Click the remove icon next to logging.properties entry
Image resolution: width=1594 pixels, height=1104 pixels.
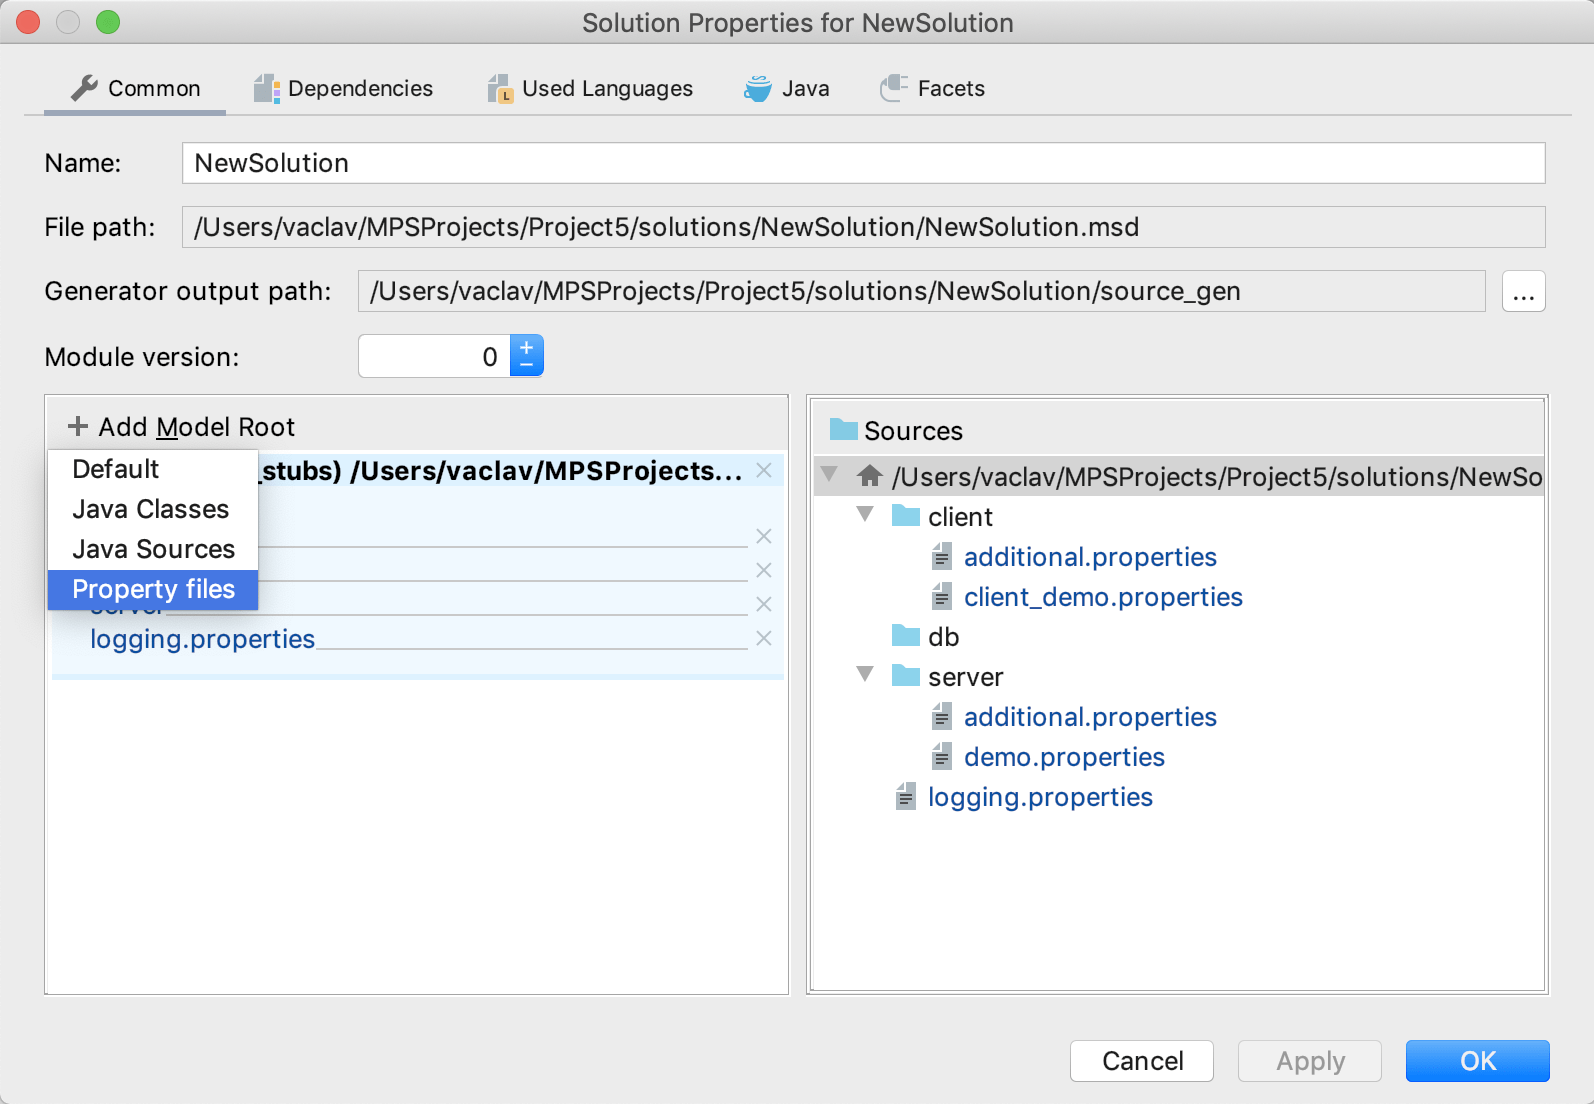pos(764,638)
